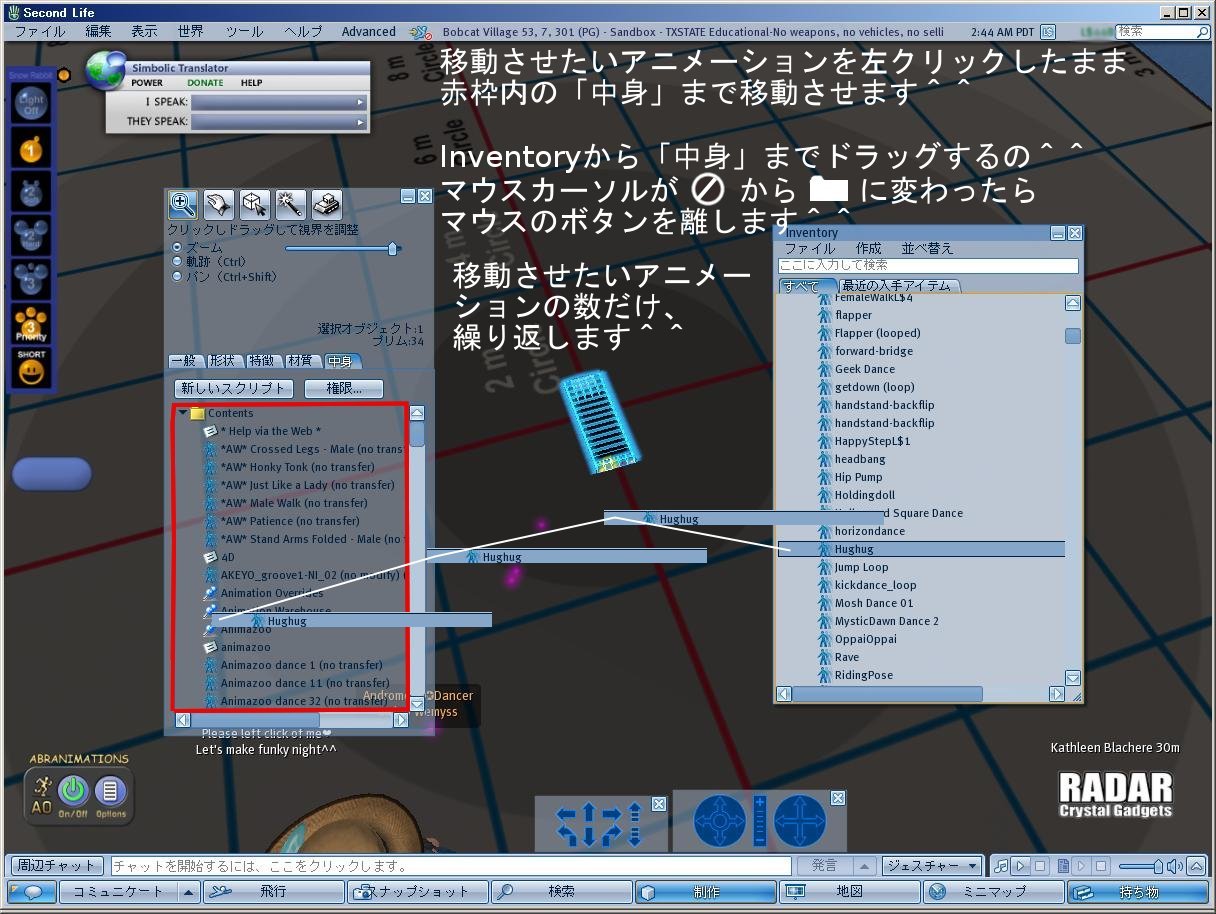1216x914 pixels.
Task: Stop the music stream
Action: coord(1040,866)
